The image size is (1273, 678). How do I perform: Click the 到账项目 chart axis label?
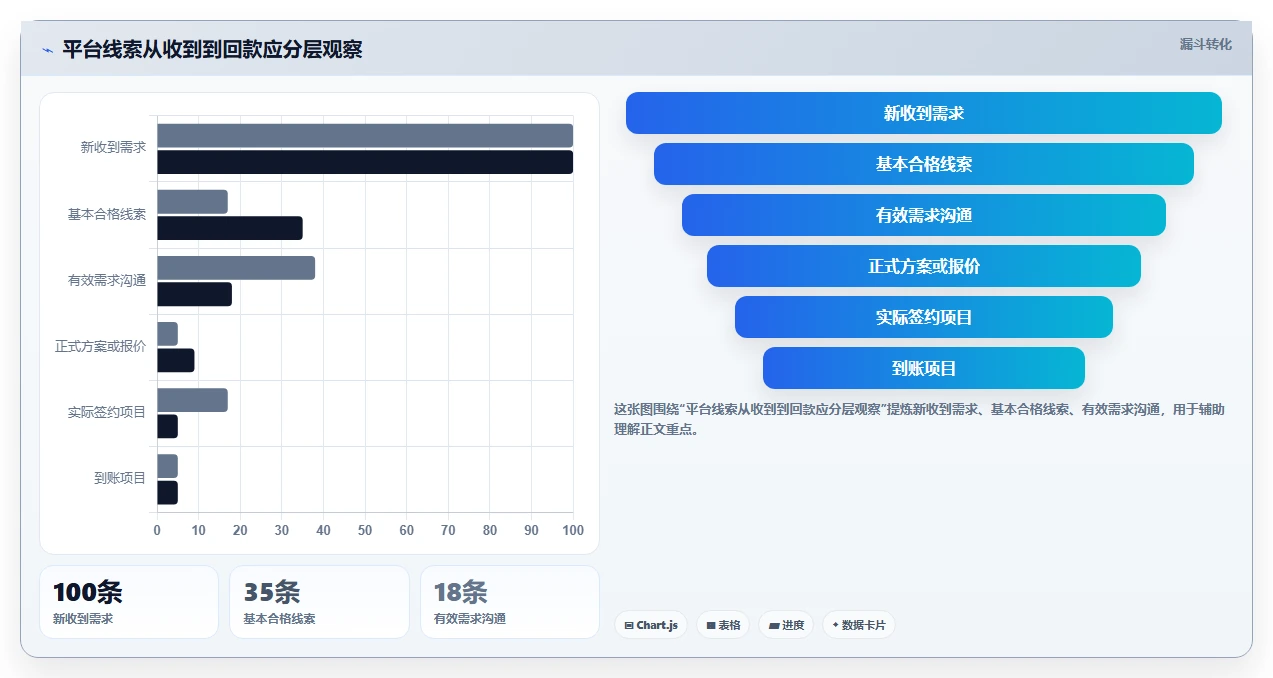[120, 479]
